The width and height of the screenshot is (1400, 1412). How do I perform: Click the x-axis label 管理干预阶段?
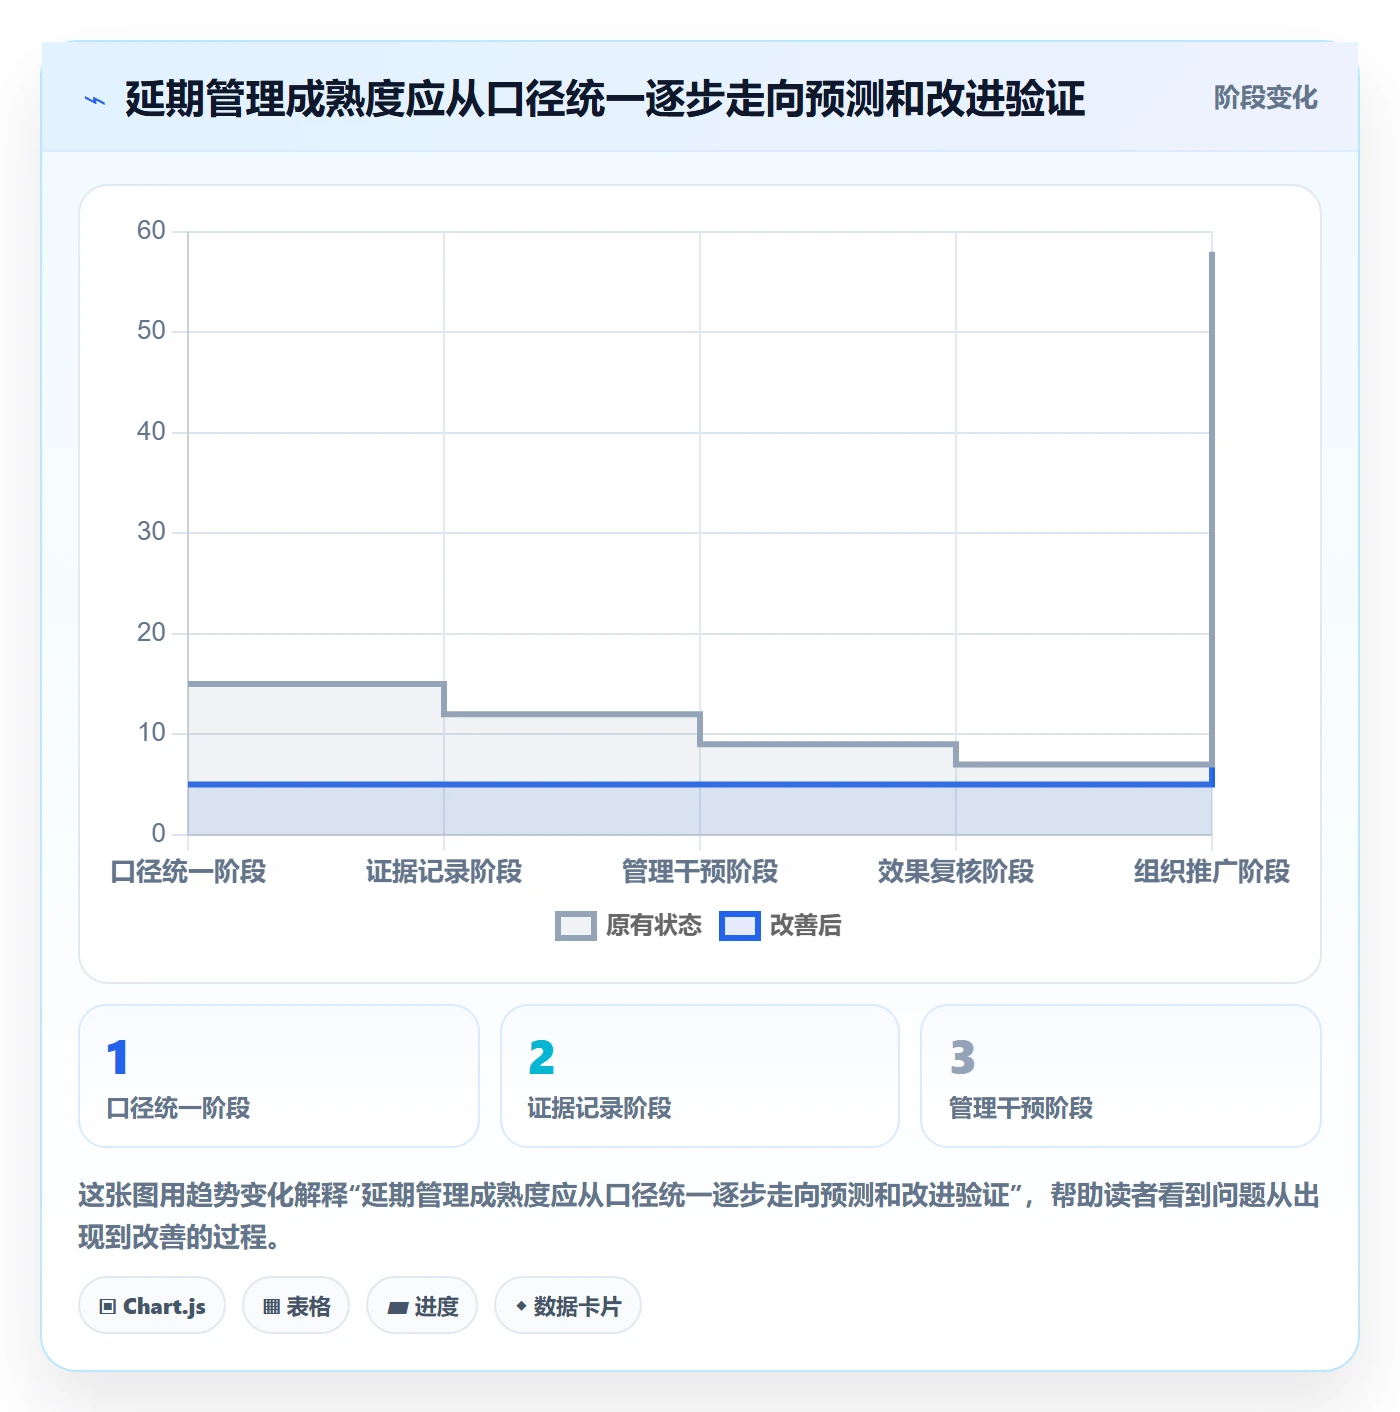coord(700,872)
